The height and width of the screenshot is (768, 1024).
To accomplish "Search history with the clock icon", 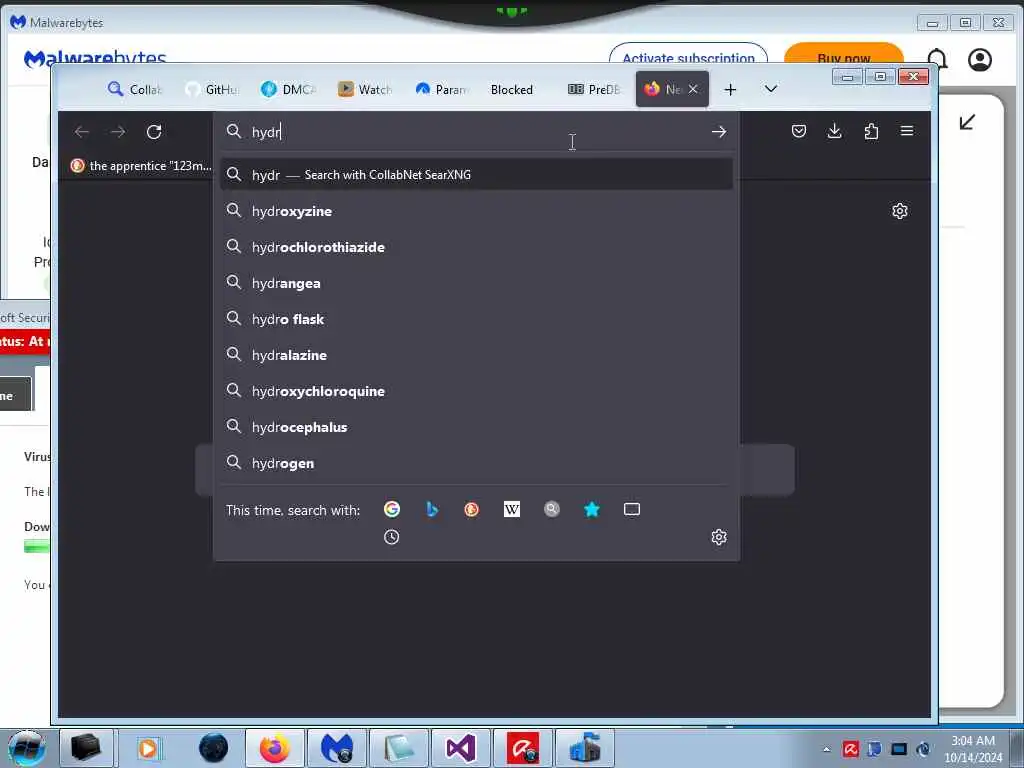I will [x=391, y=537].
